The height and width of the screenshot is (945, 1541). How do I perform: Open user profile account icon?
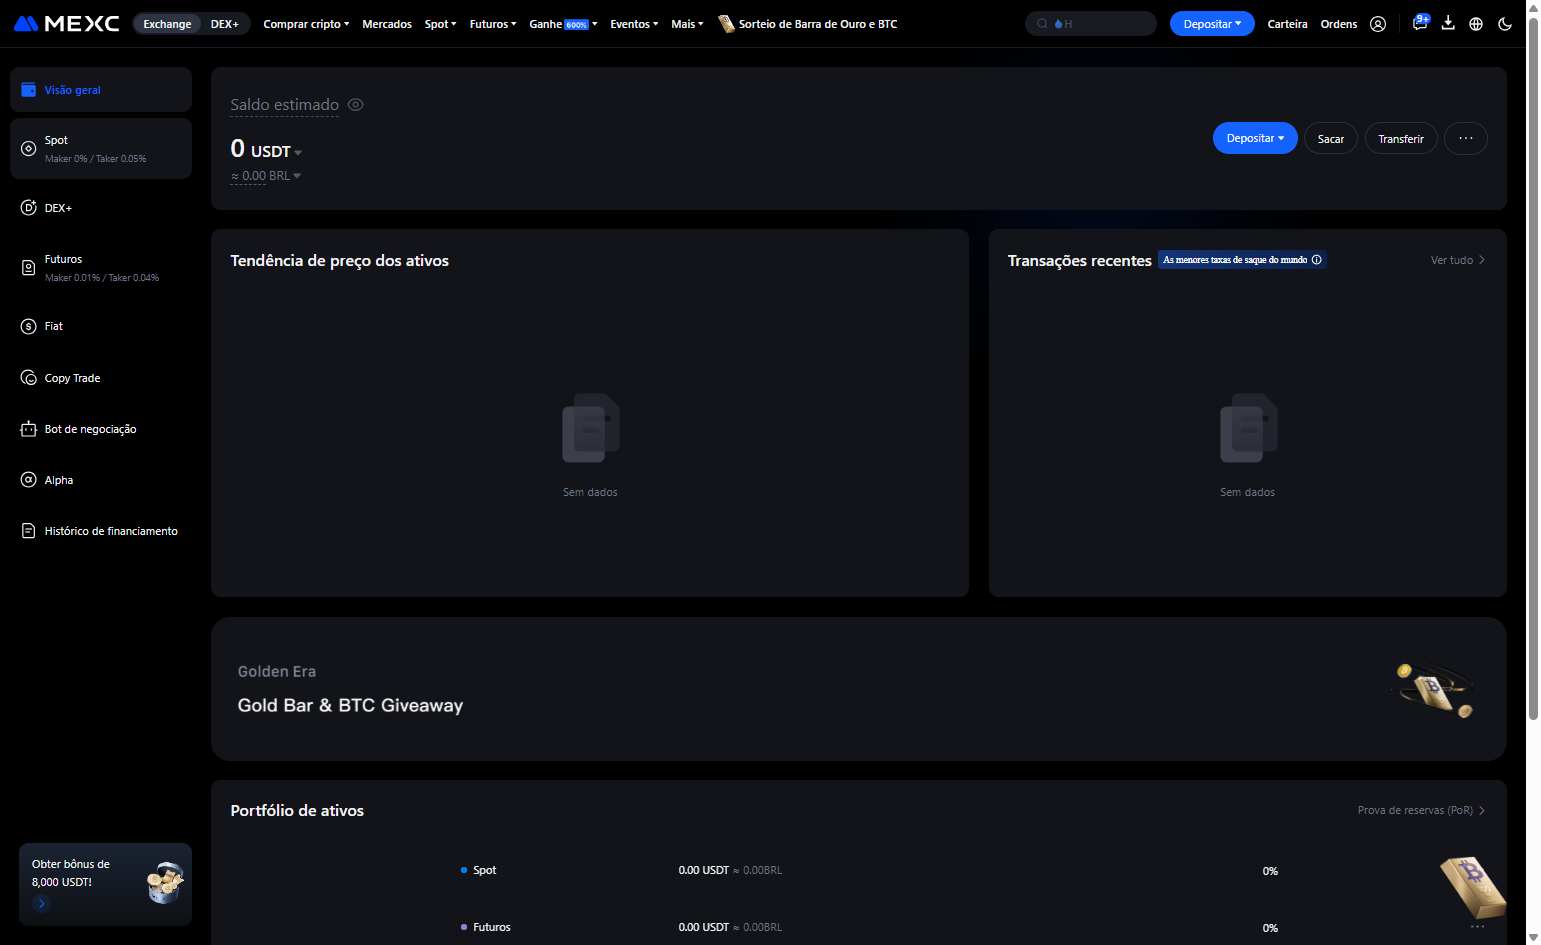(1378, 24)
